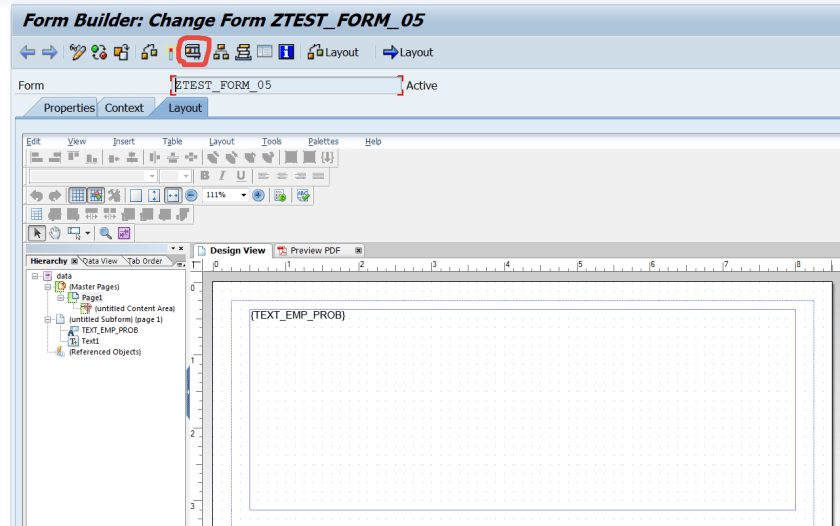Click the blue information icon
840x526 pixels.
pos(286,52)
